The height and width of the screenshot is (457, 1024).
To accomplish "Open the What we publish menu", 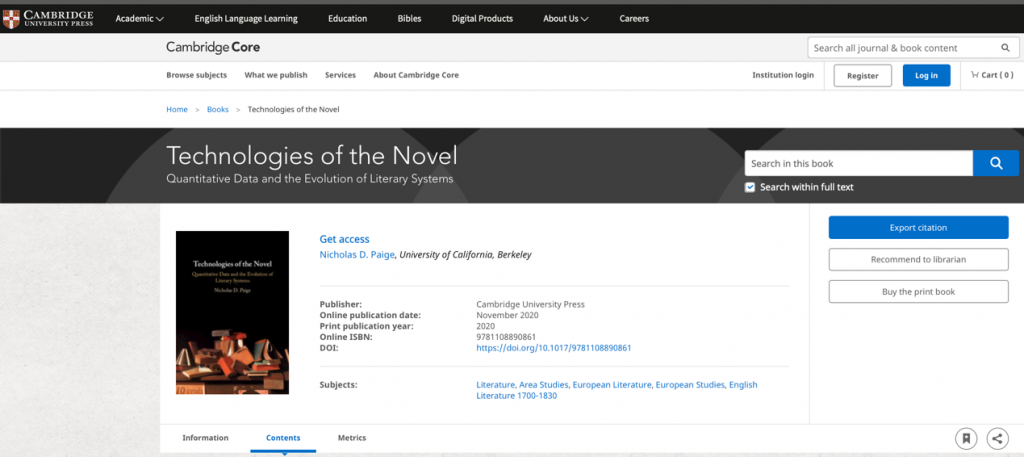I will (276, 75).
